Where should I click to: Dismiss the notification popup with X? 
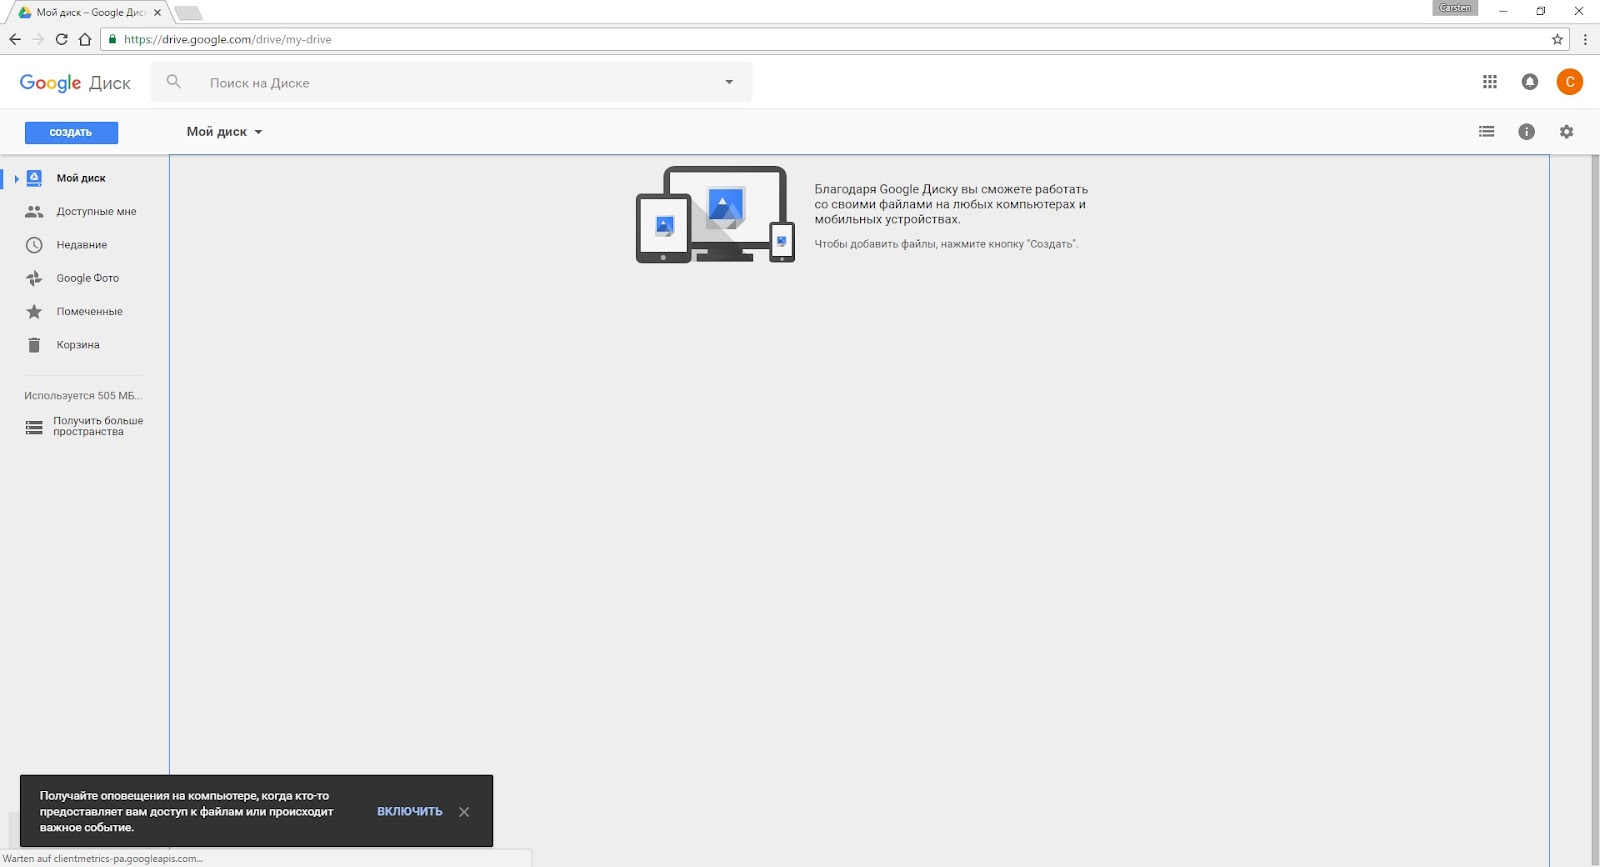point(464,812)
